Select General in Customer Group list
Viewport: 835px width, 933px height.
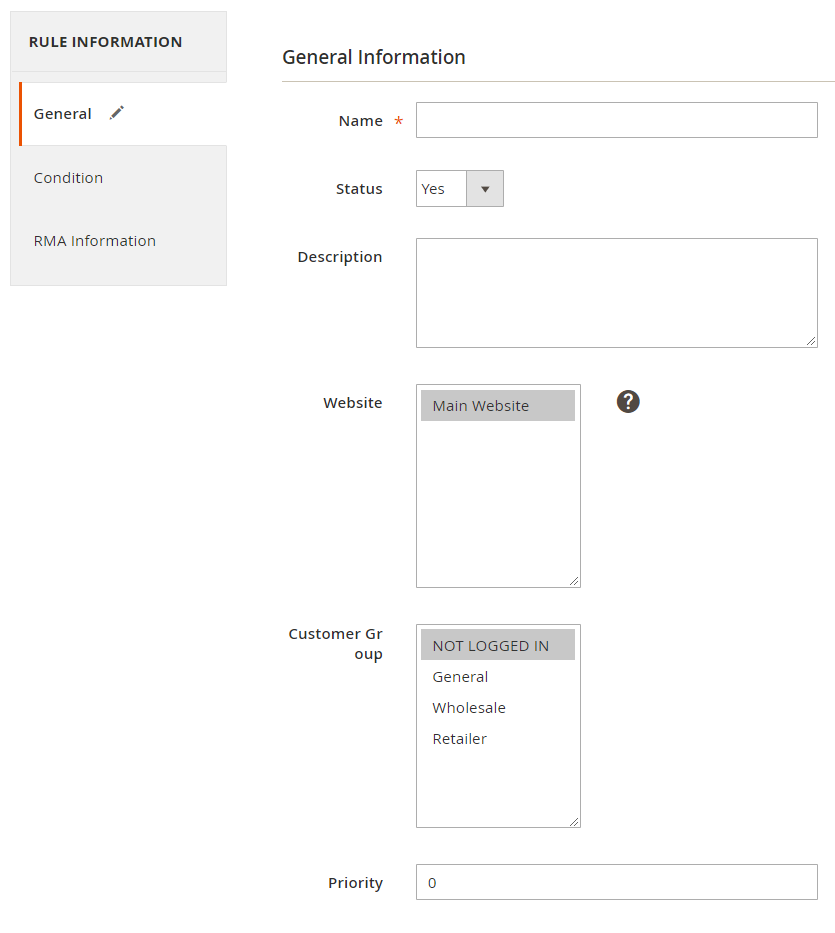461,677
